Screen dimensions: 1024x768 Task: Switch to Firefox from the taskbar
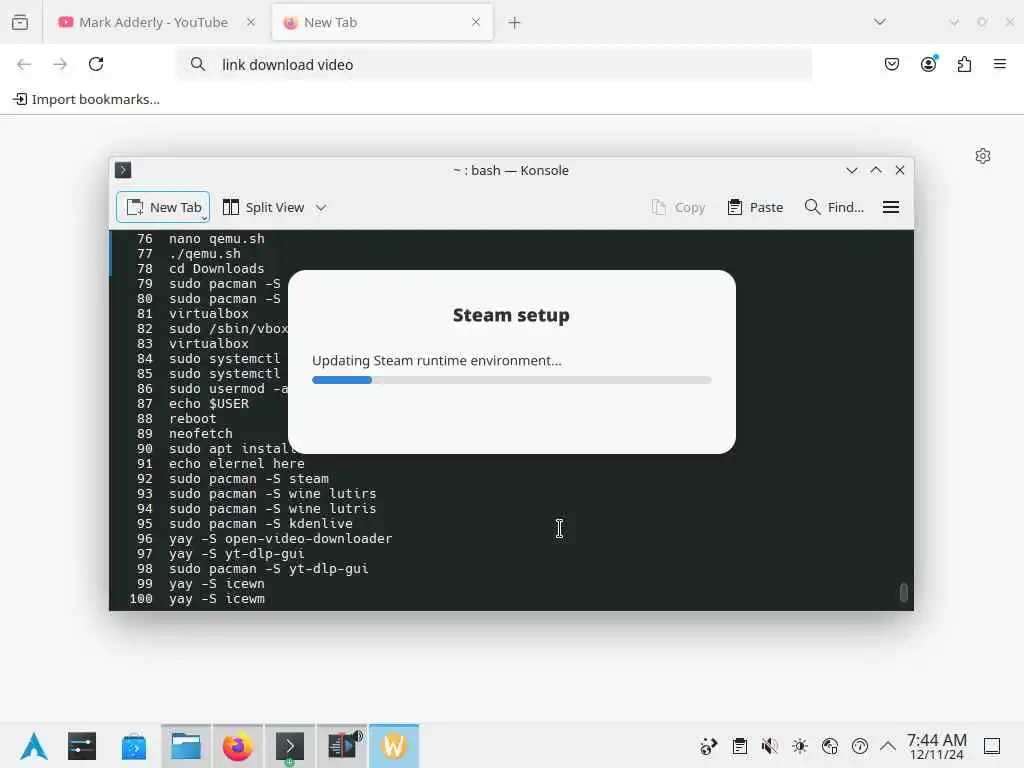(238, 746)
